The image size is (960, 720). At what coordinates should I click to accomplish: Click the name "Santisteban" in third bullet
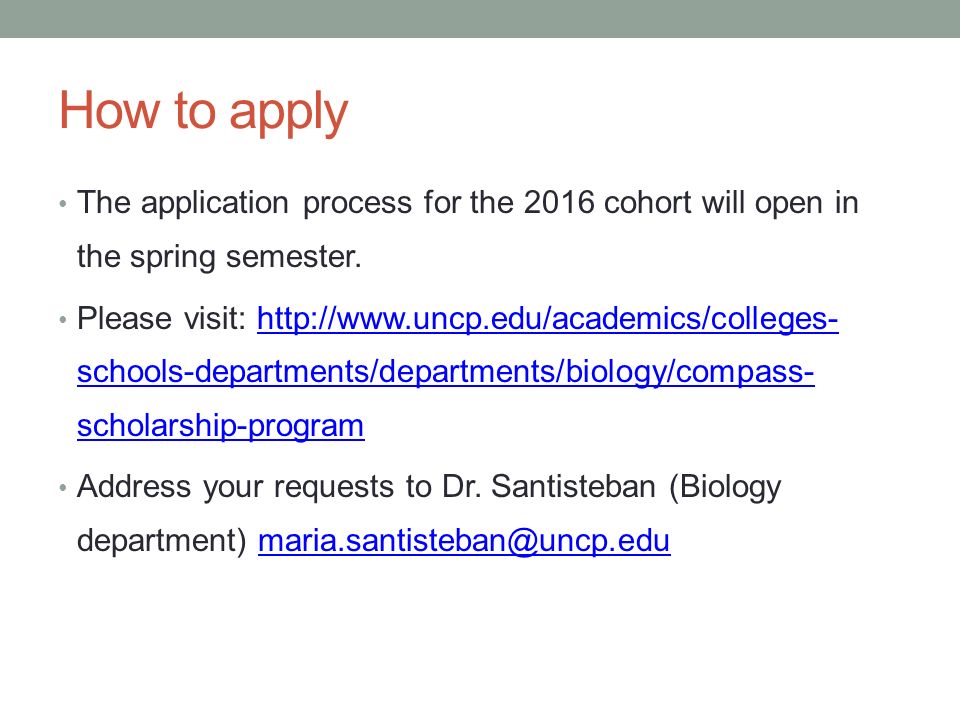573,487
